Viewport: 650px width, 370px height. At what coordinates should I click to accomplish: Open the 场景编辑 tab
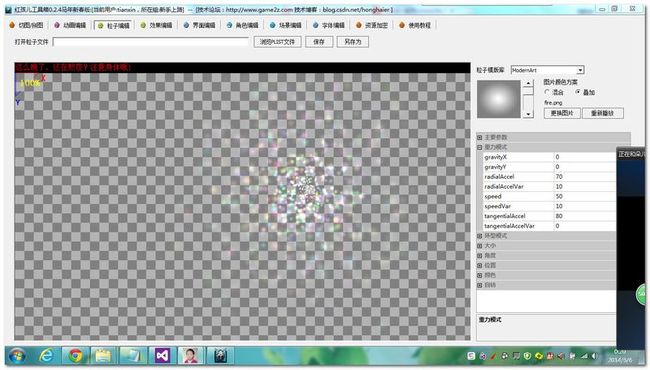click(286, 25)
